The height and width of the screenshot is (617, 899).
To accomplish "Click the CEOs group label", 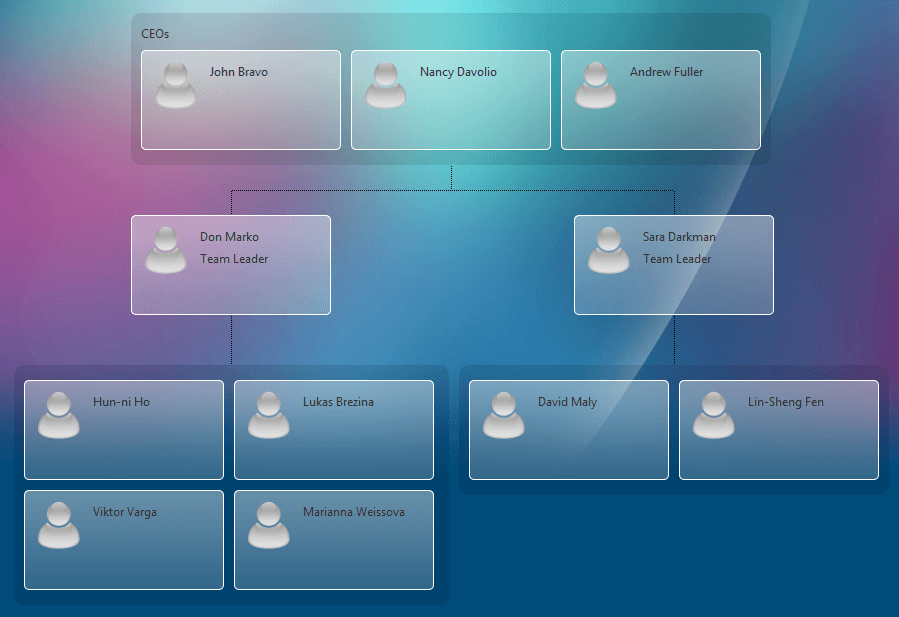I will click(x=155, y=34).
